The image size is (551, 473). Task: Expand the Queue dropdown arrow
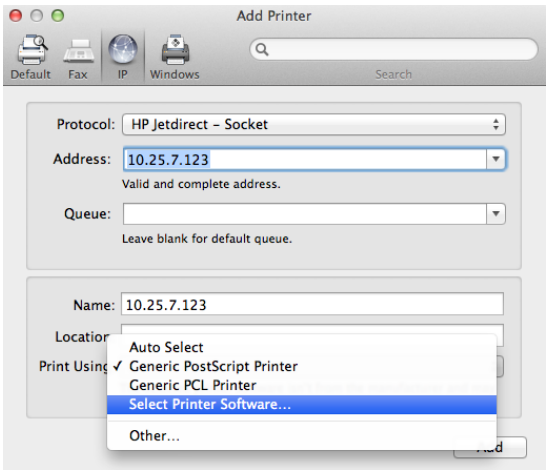(496, 214)
